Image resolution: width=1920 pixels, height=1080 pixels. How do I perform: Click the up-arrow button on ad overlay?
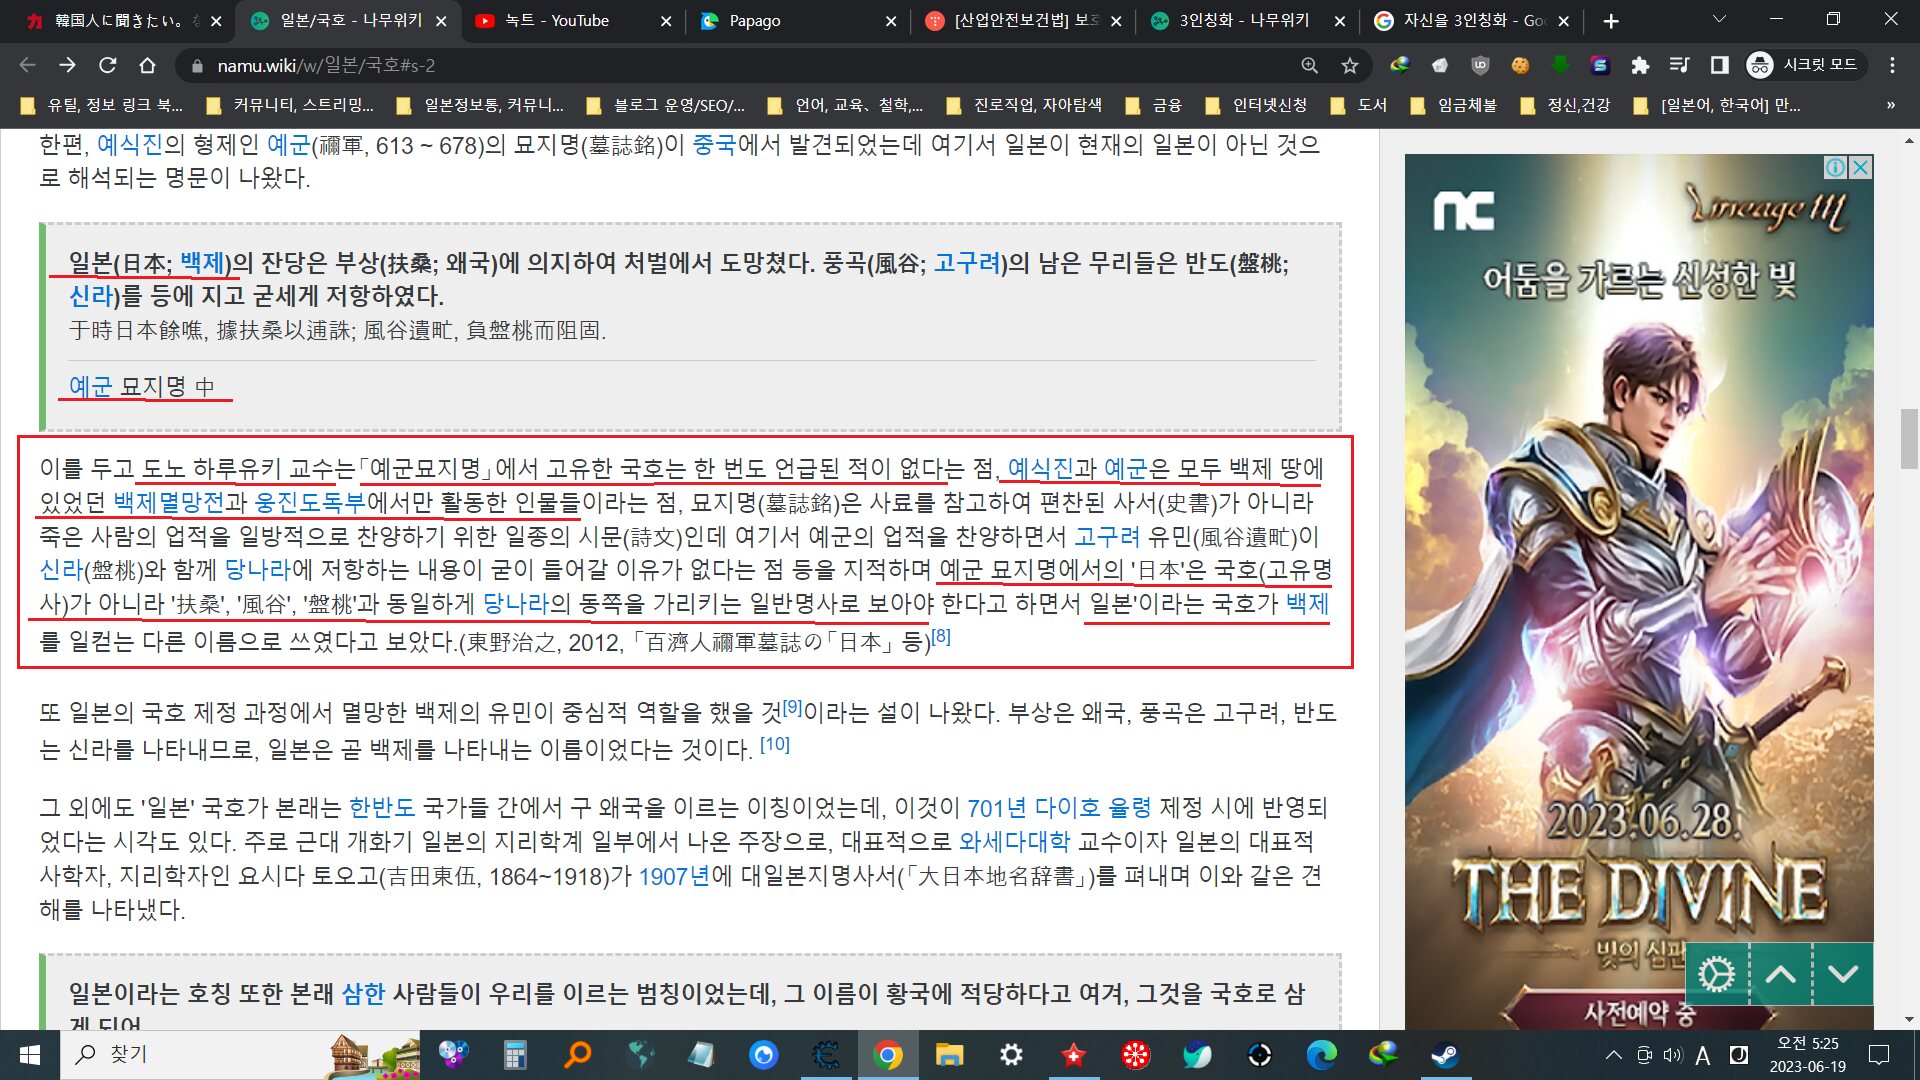click(1781, 974)
